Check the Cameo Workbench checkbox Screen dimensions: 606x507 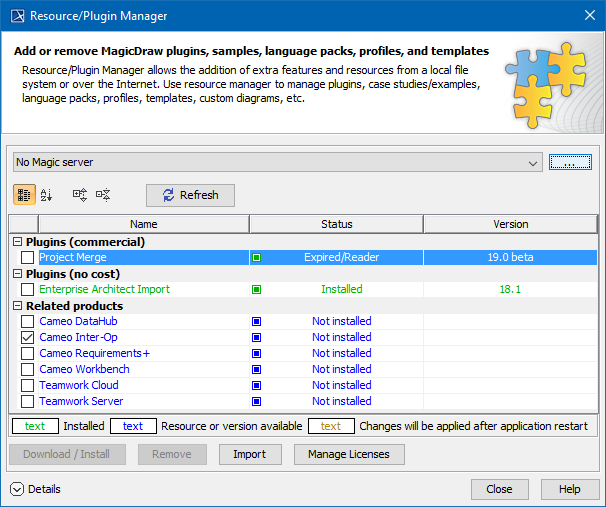[27, 369]
